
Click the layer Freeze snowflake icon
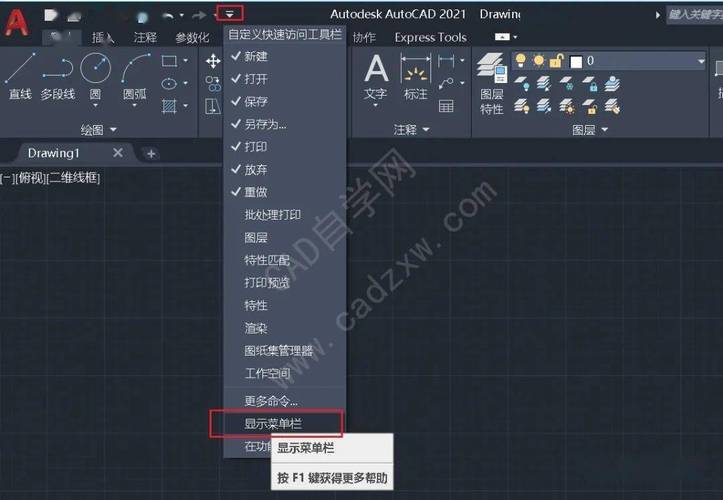pos(567,84)
